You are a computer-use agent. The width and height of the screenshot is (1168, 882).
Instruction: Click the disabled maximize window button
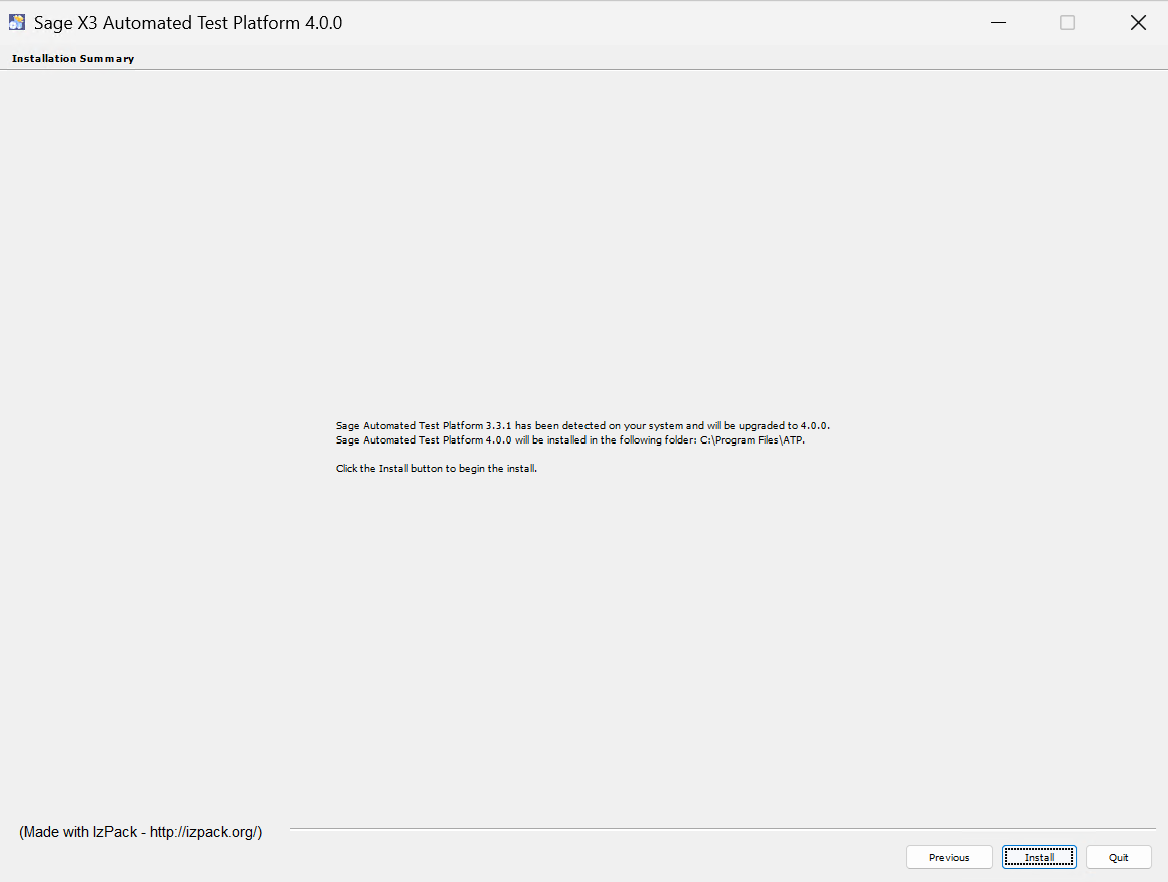point(1067,22)
